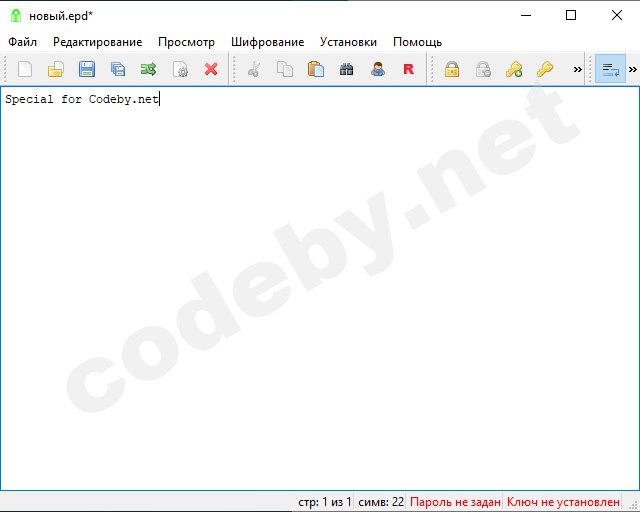
Task: Click the golden padlock encrypt icon
Action: tap(452, 69)
